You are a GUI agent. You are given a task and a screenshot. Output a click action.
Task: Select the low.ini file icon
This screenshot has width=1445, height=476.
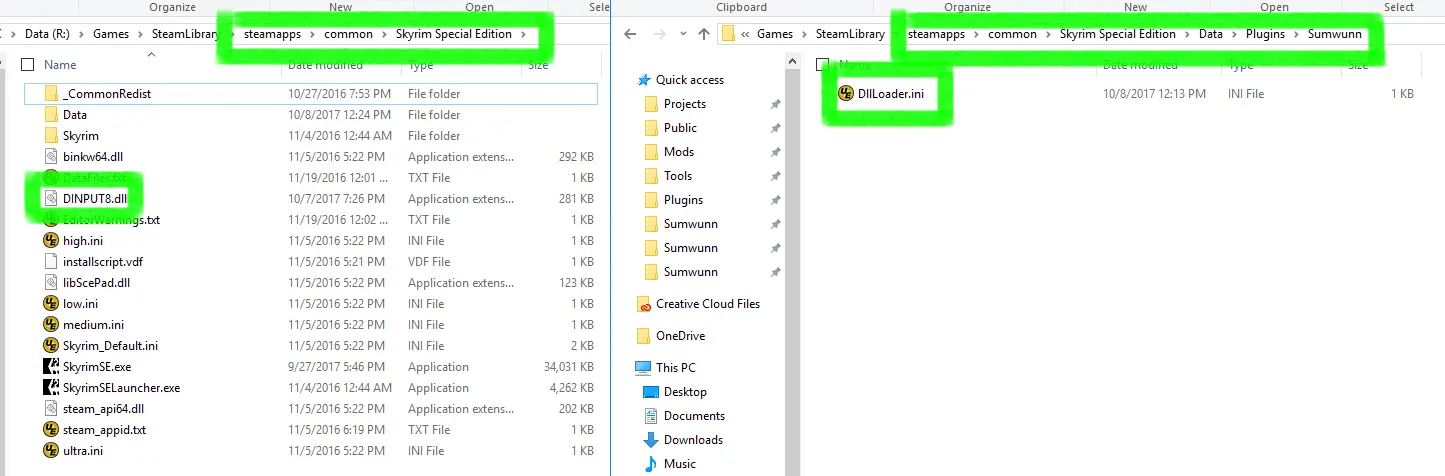(52, 303)
